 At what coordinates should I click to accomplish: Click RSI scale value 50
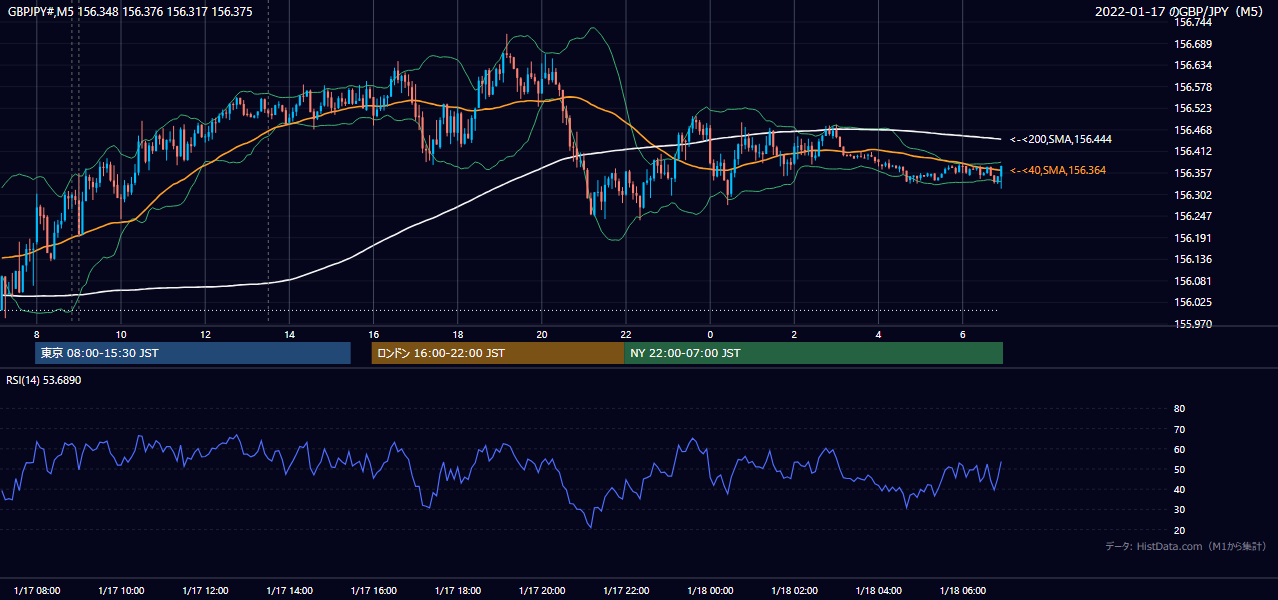1180,469
